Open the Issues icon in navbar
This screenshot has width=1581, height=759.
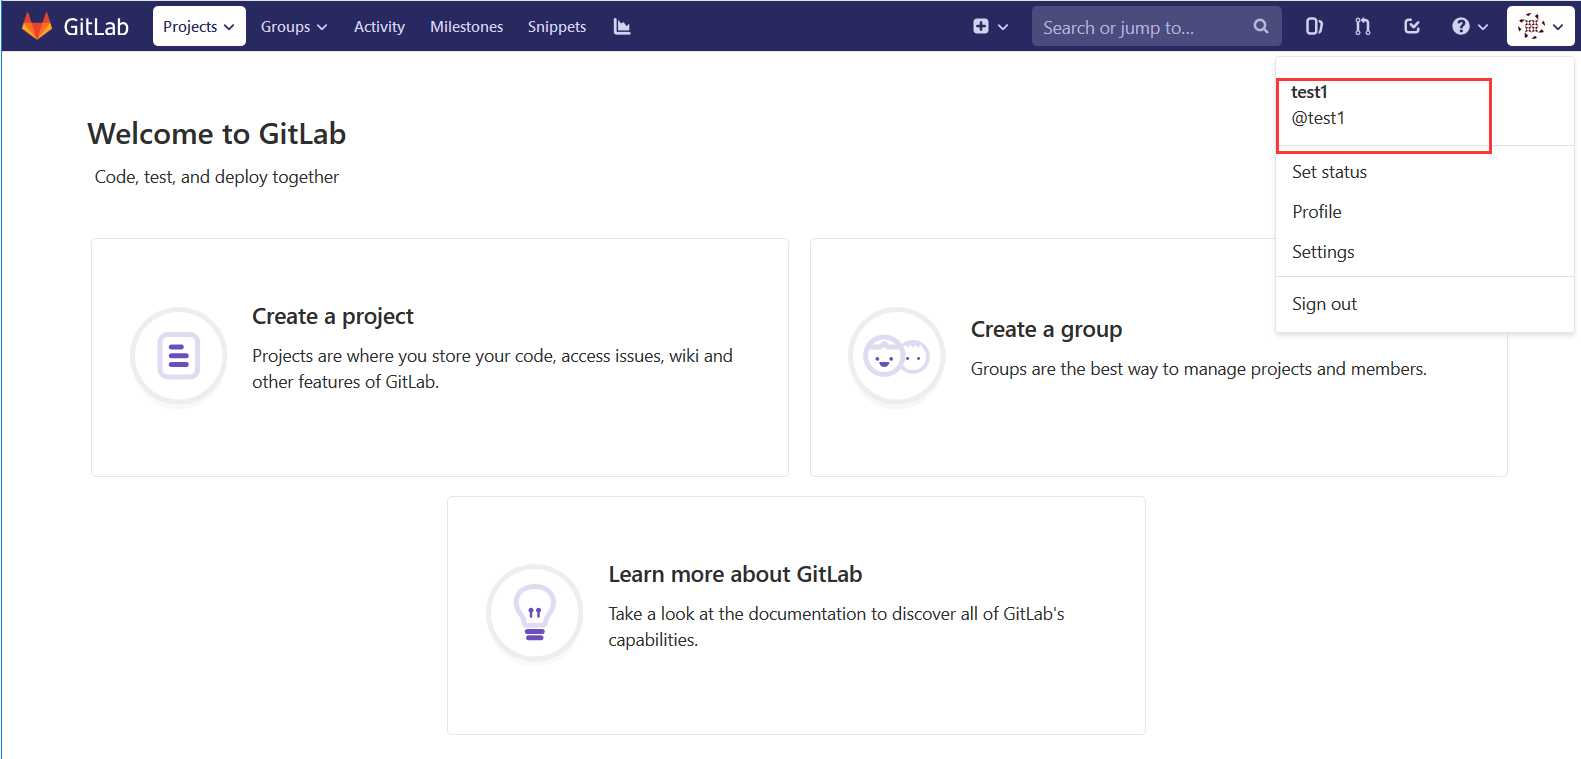pos(1314,26)
